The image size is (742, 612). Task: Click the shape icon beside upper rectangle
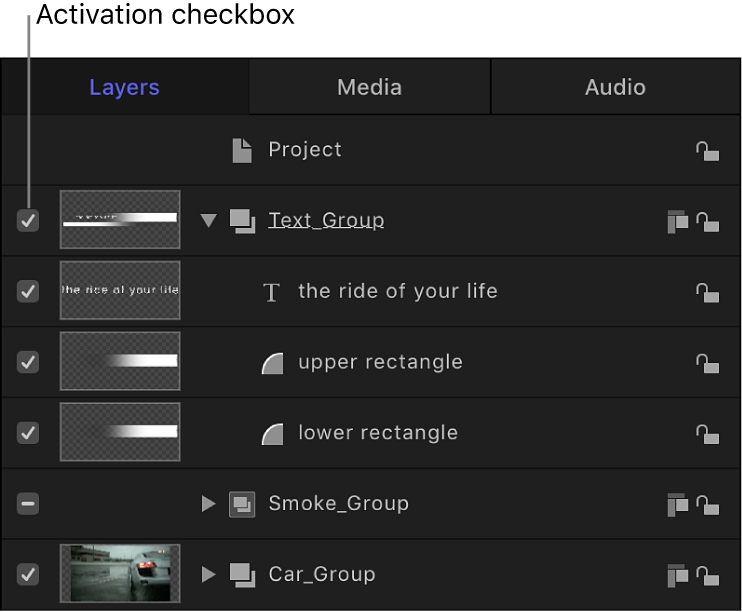click(x=272, y=363)
